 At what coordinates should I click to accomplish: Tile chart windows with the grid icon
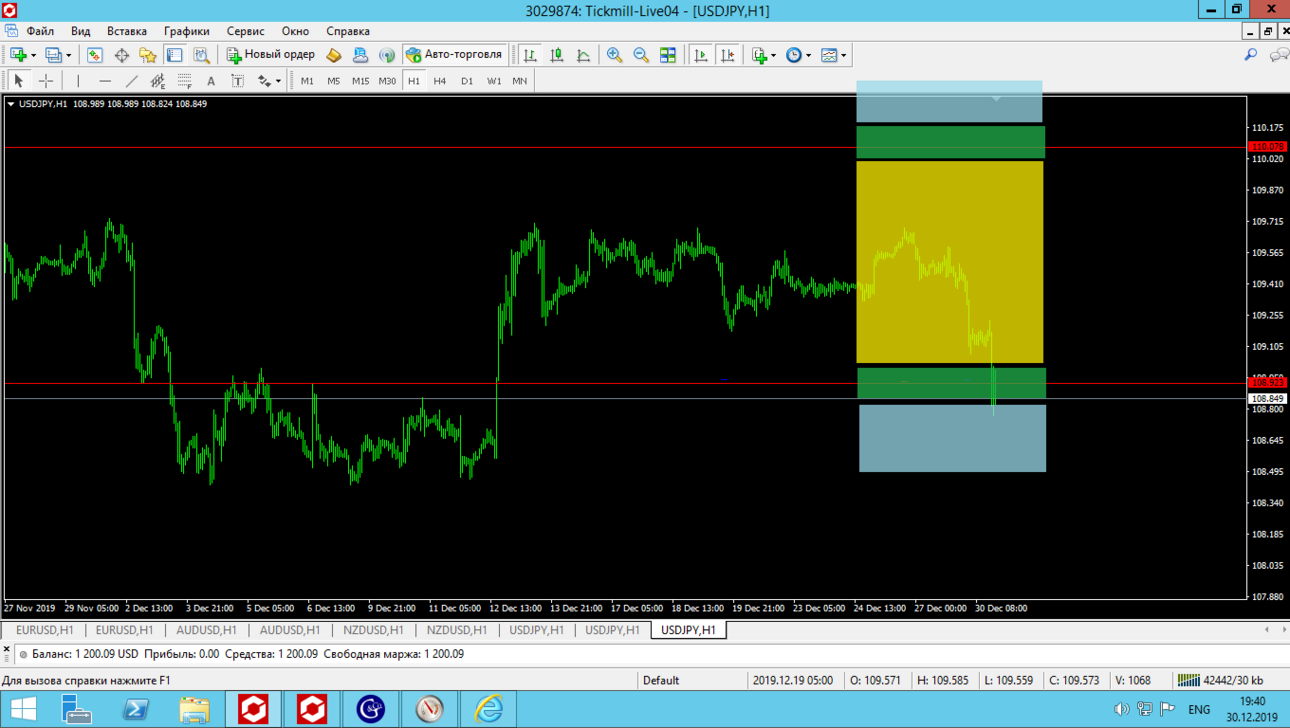coord(668,55)
